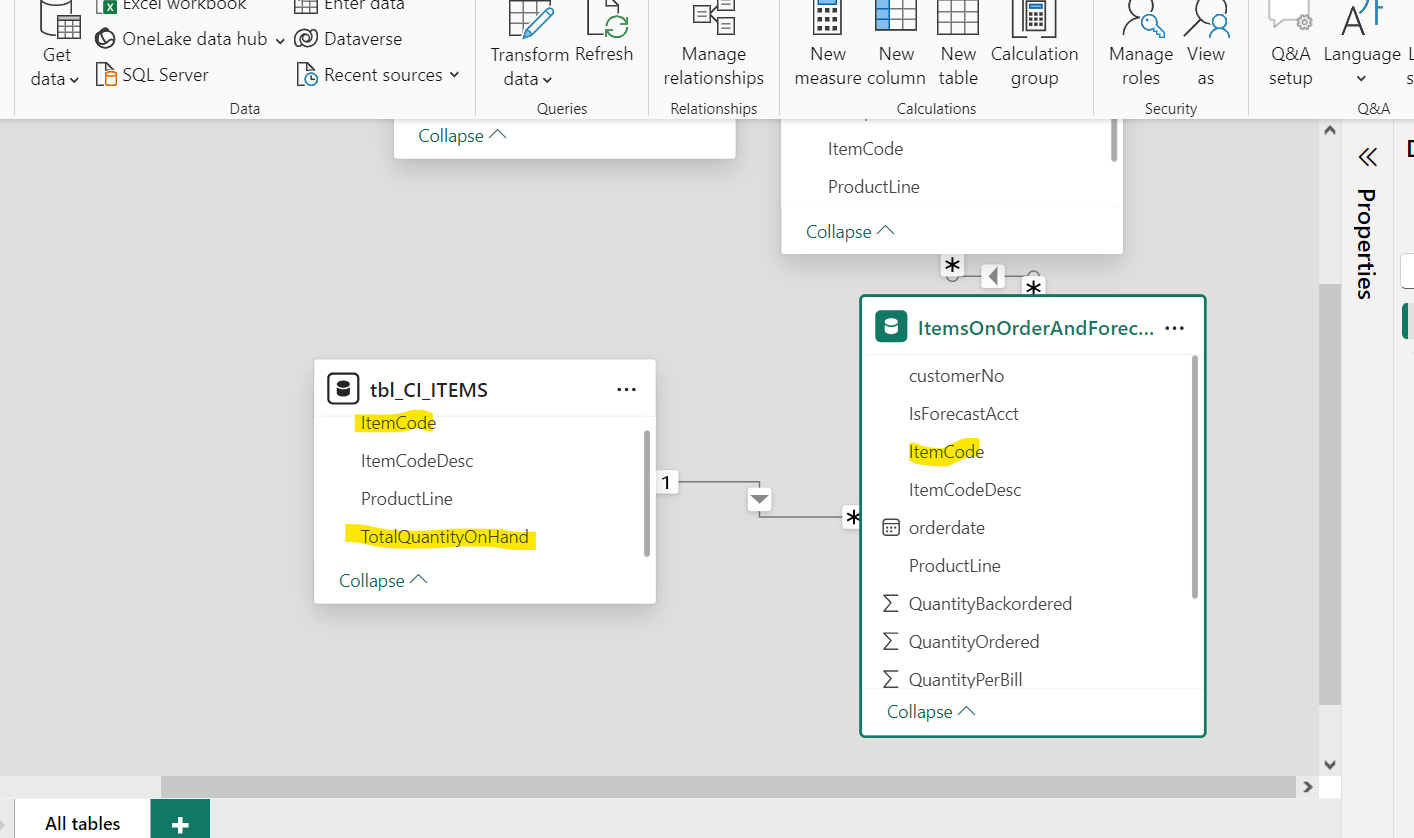Select the customerNo field

[956, 376]
